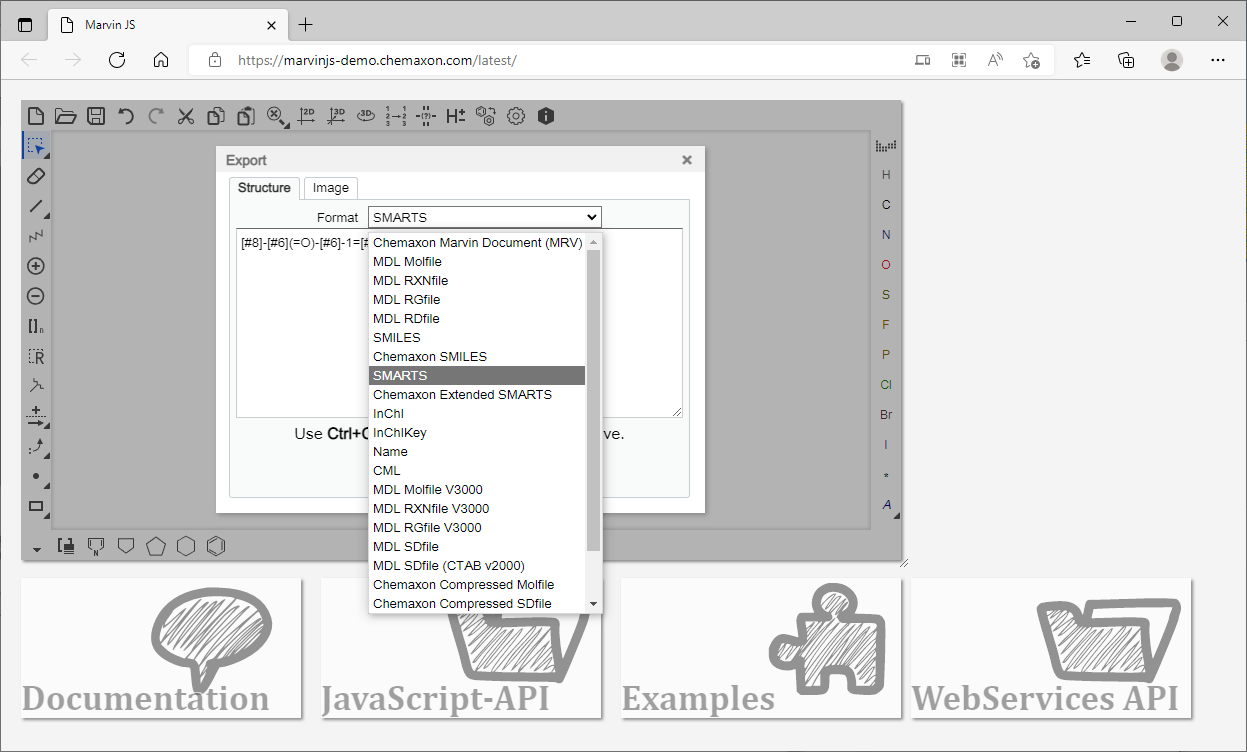
Task: Insert the cyclohexane template
Action: click(186, 546)
